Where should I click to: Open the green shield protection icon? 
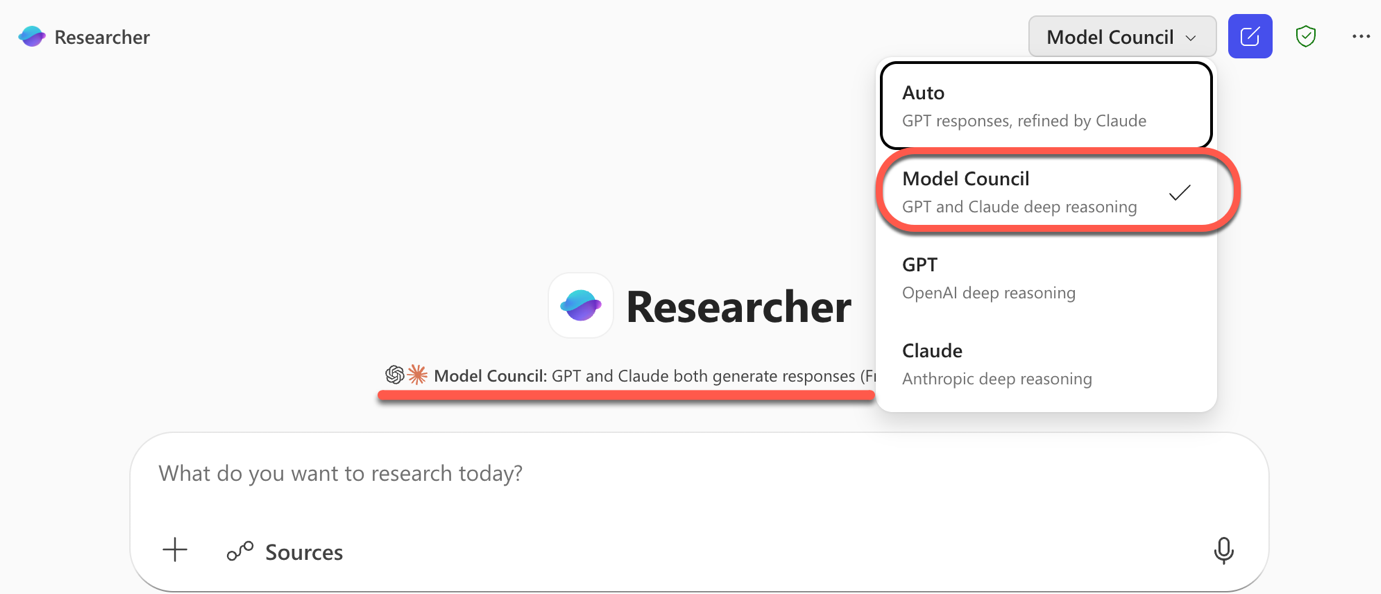point(1306,37)
